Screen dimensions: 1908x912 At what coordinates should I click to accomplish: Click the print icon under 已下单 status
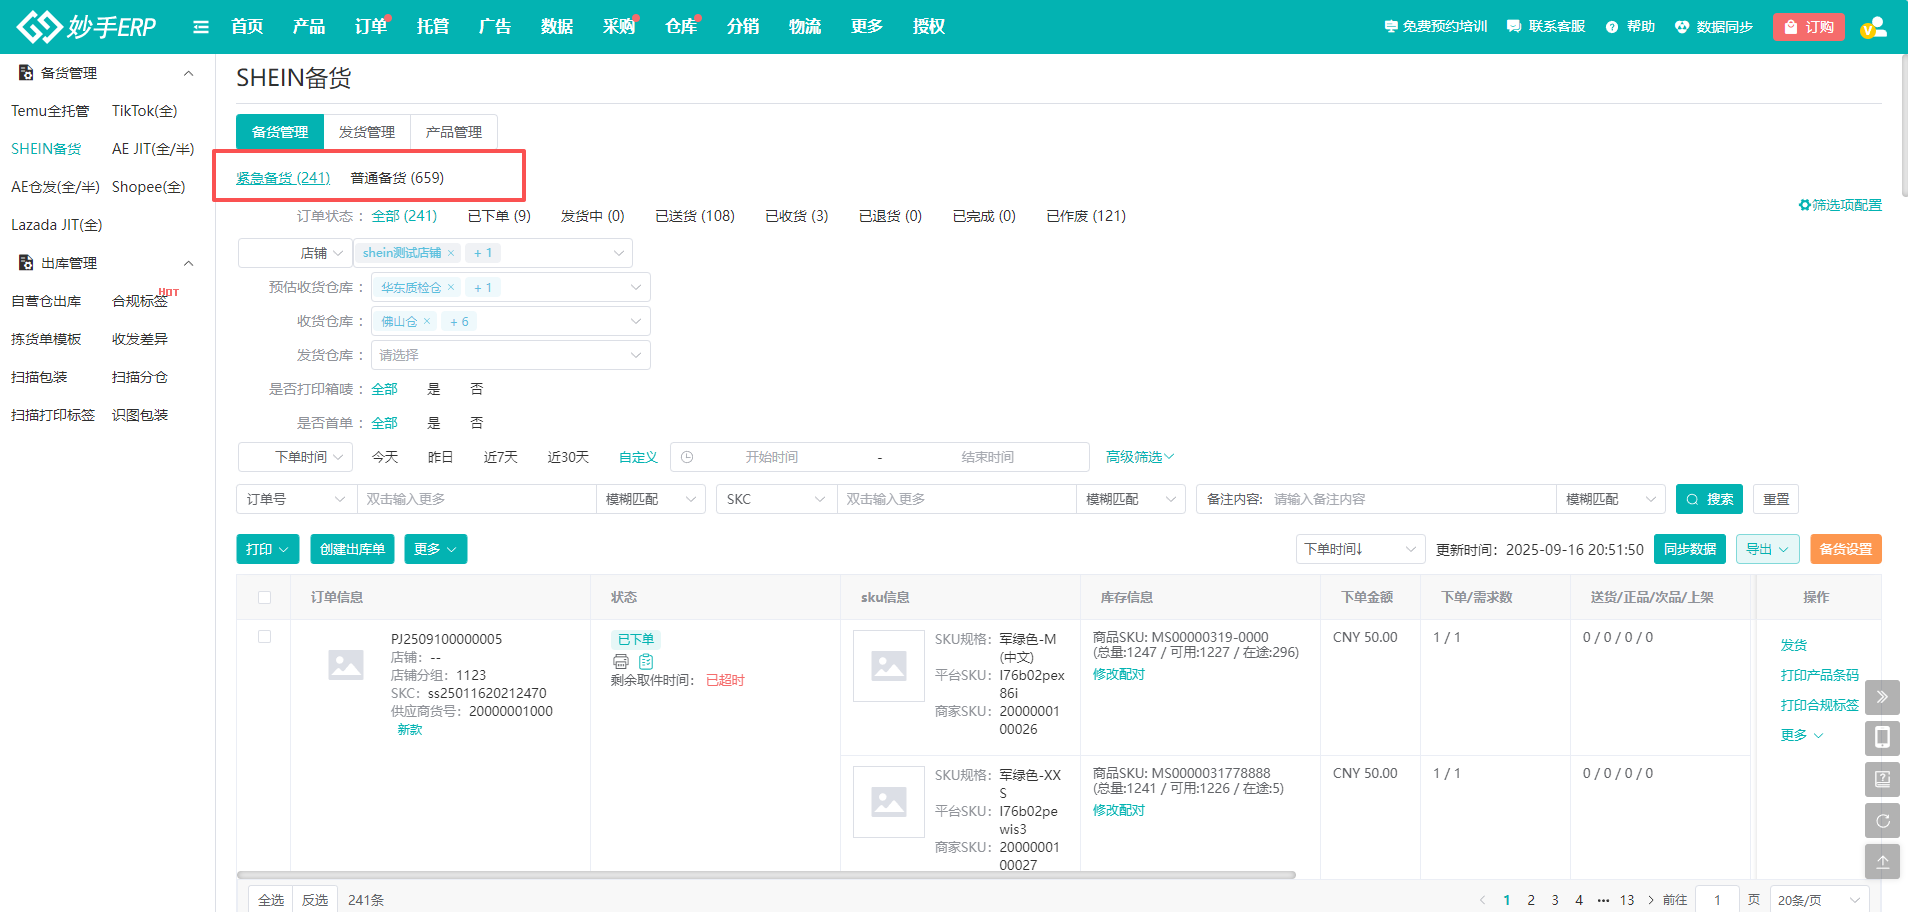[x=621, y=661]
